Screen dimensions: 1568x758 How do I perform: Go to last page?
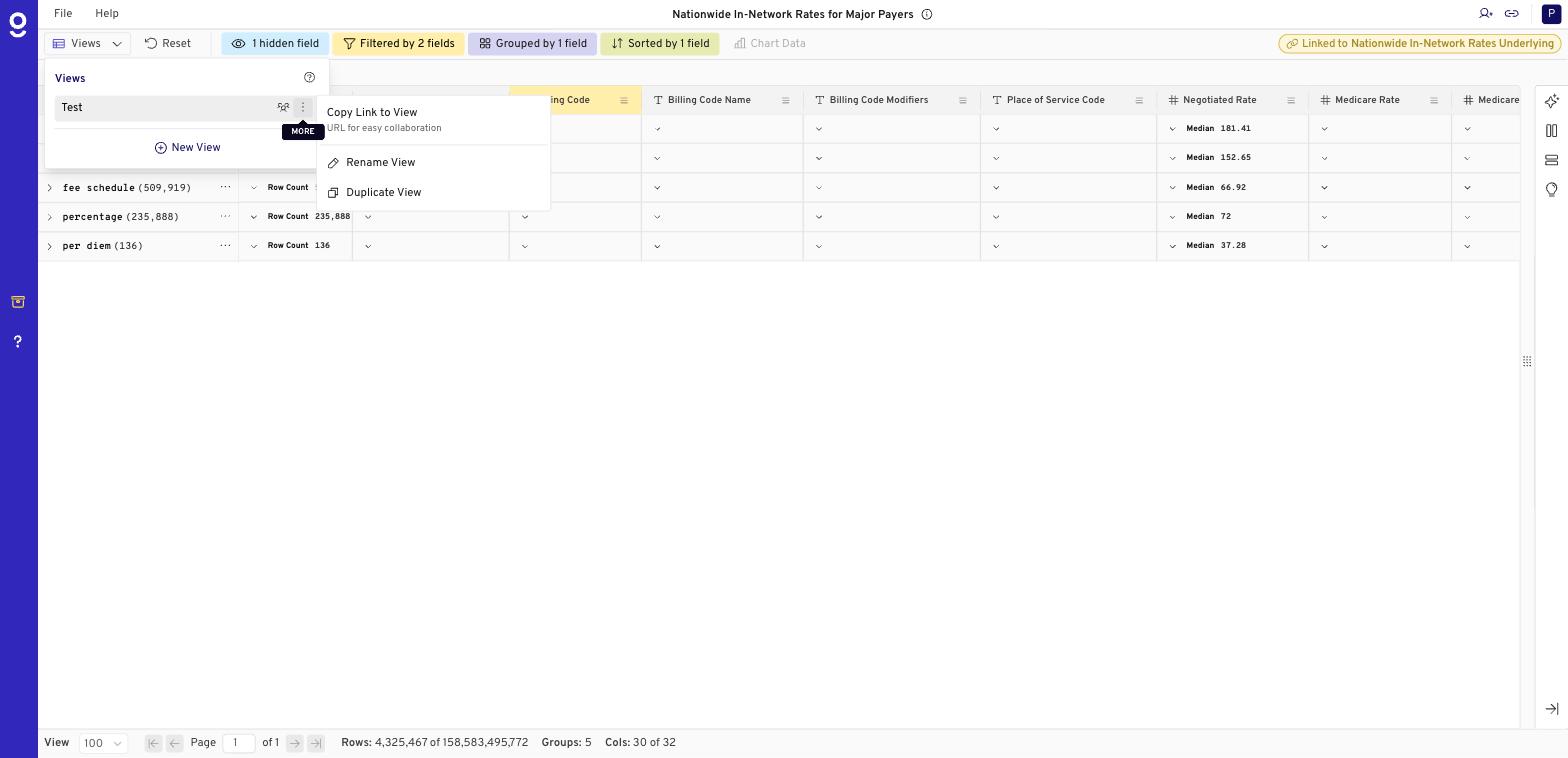[316, 743]
